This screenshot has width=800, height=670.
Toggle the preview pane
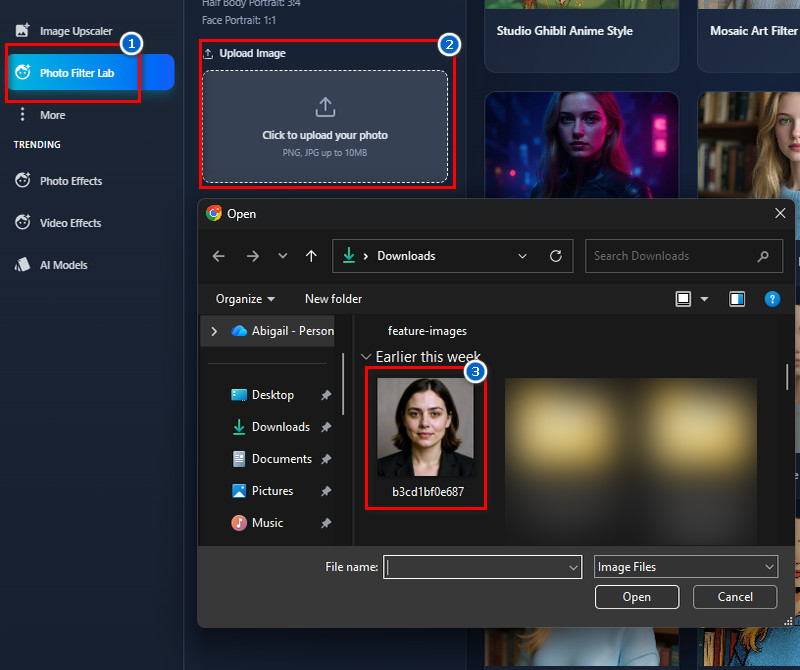(737, 299)
